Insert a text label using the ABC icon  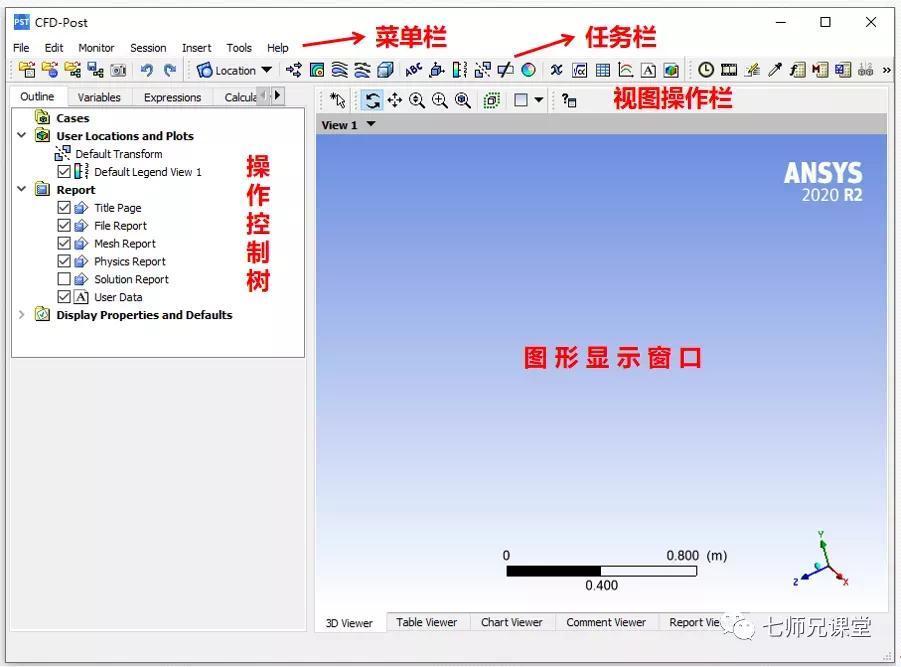click(412, 70)
